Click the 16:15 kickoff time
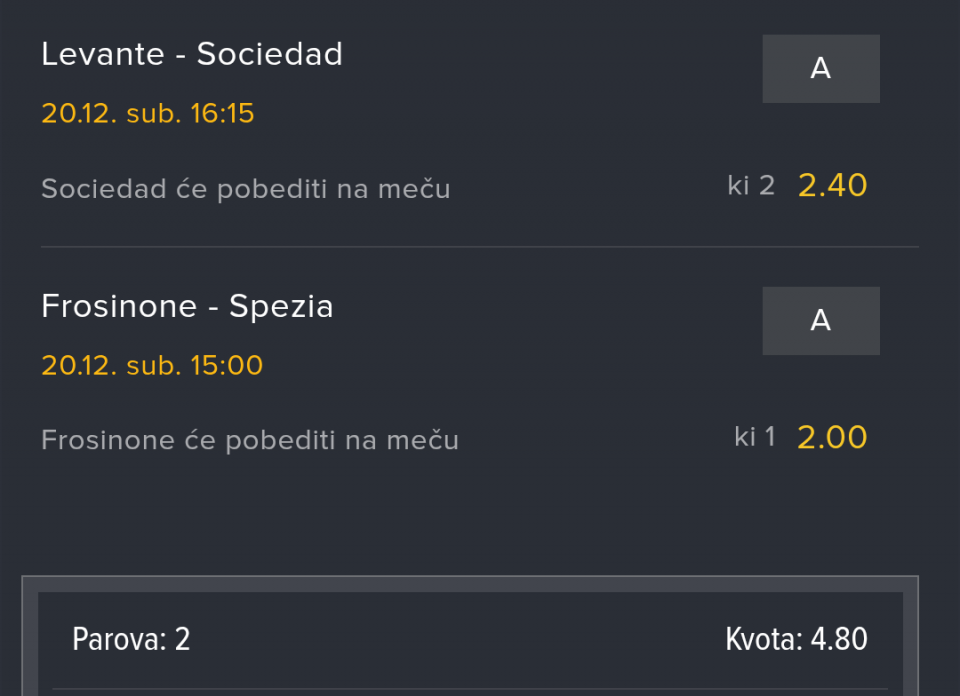 coord(222,114)
